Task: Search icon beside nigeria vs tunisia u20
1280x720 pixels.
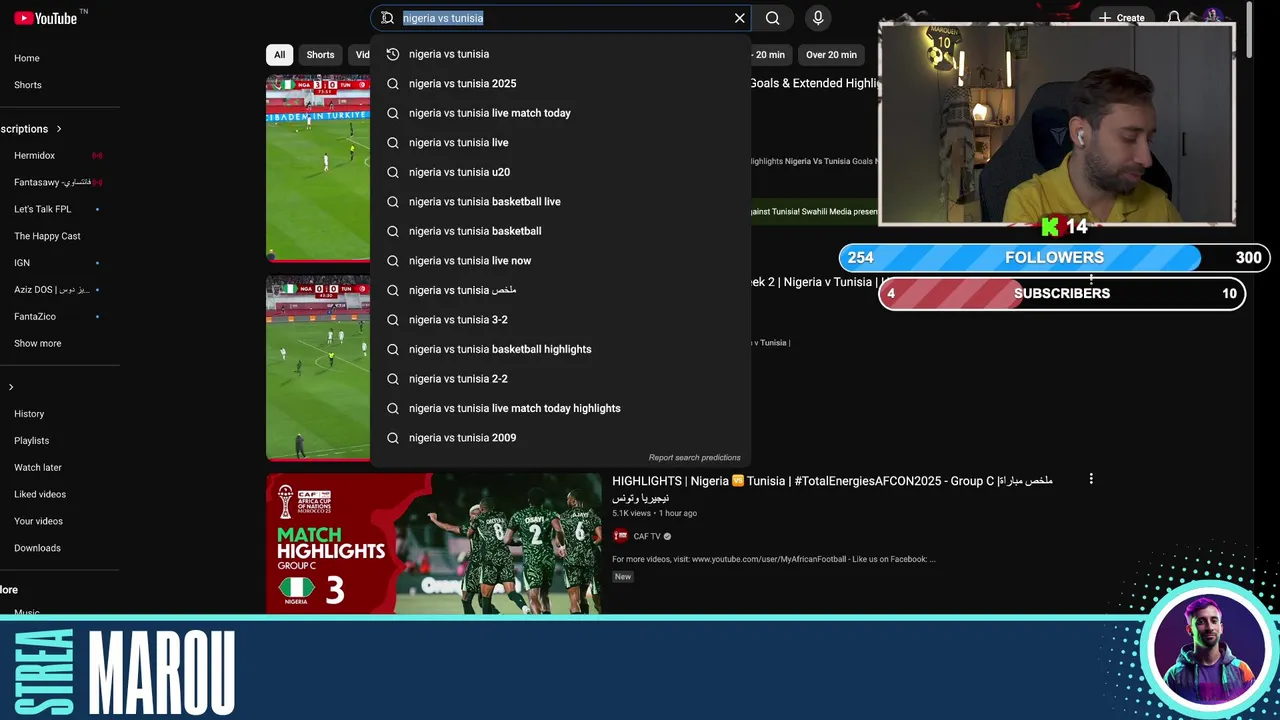Action: click(393, 172)
